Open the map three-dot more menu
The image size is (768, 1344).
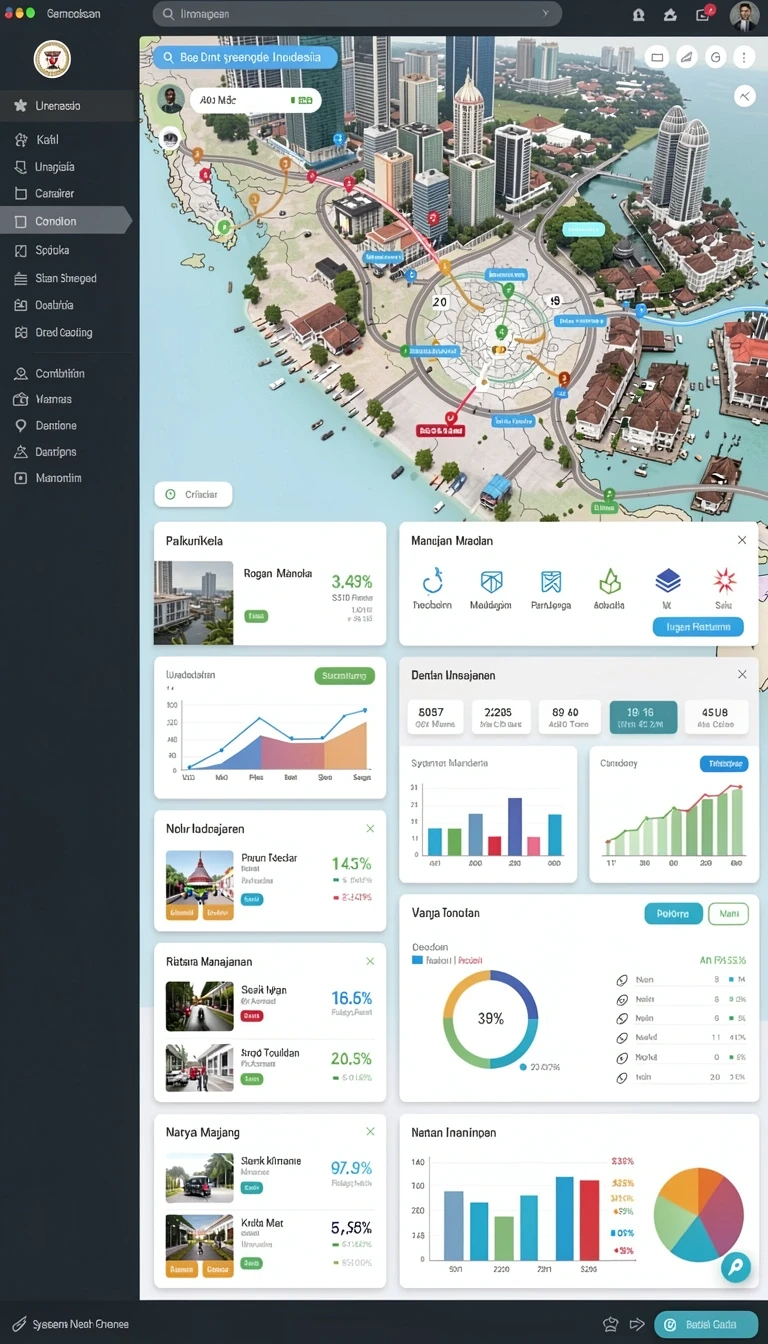(744, 58)
